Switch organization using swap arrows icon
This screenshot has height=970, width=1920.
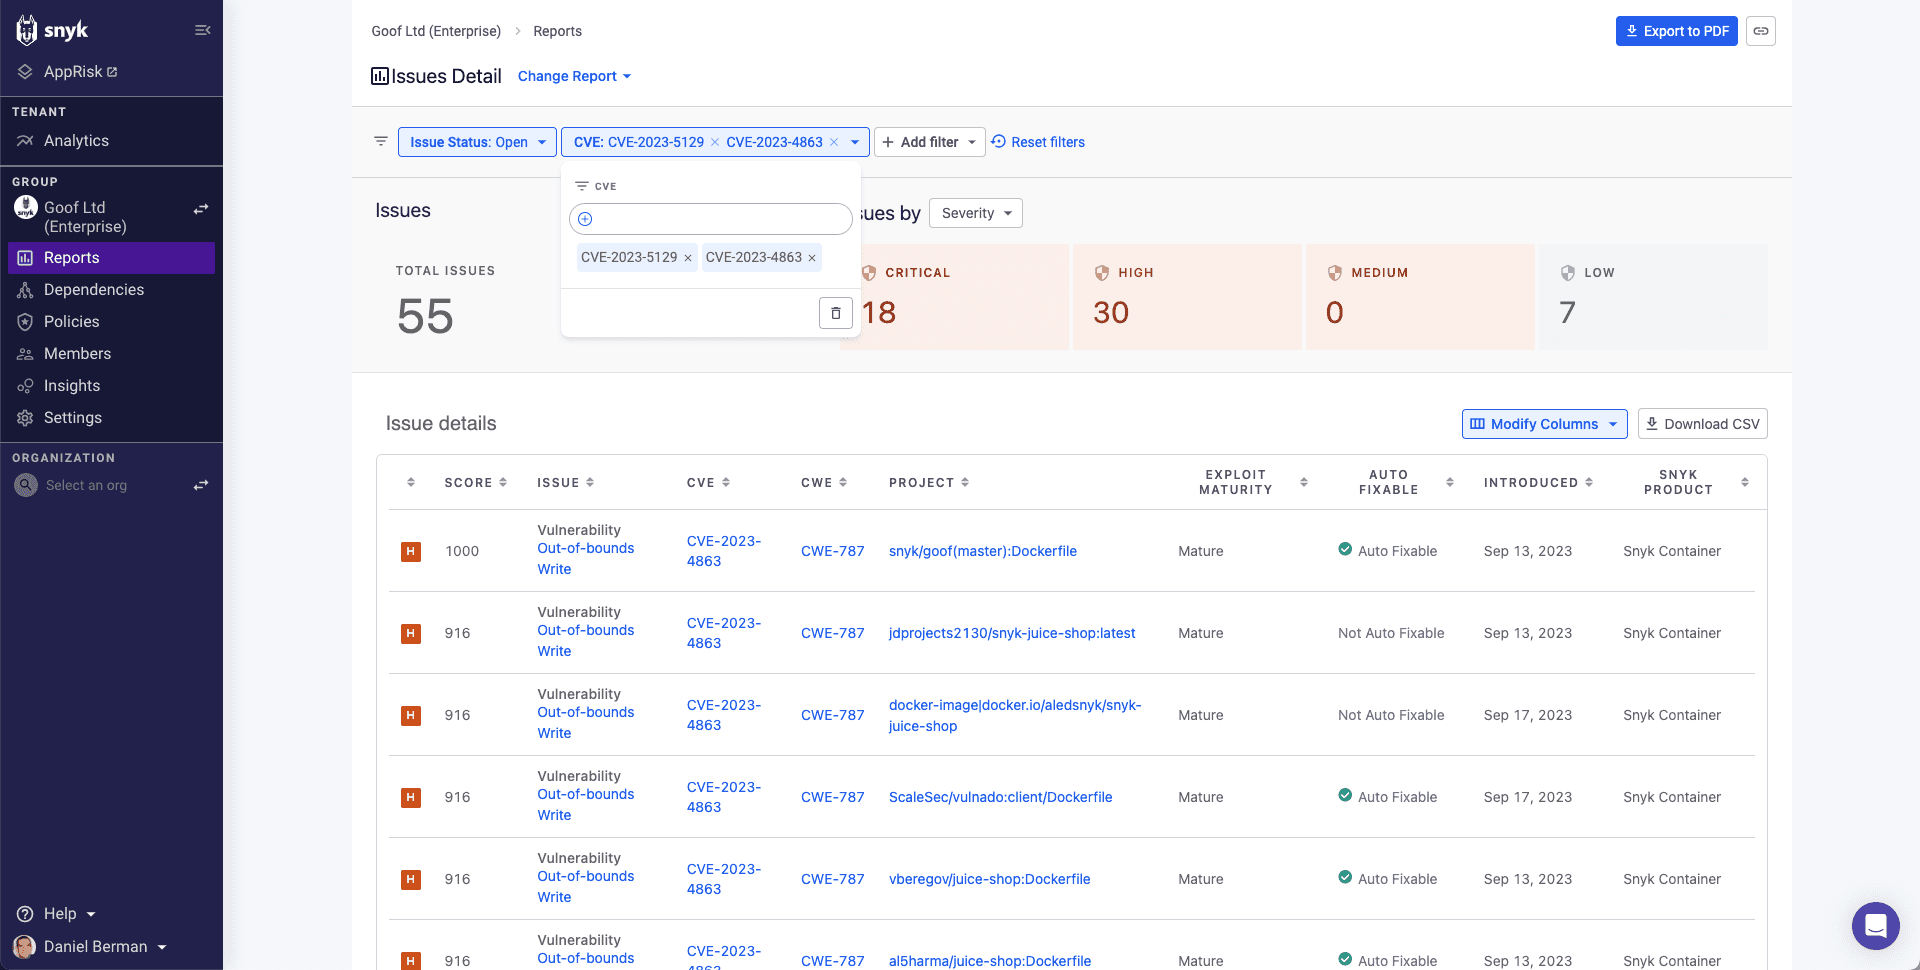[201, 485]
